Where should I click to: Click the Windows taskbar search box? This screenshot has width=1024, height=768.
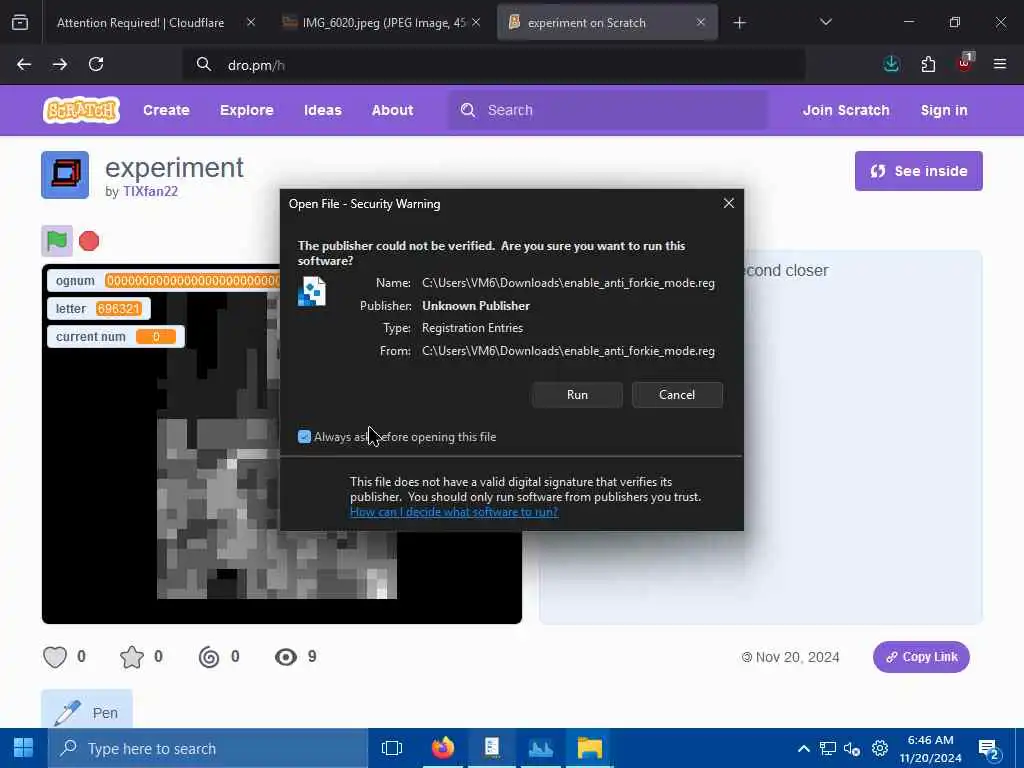[x=208, y=748]
